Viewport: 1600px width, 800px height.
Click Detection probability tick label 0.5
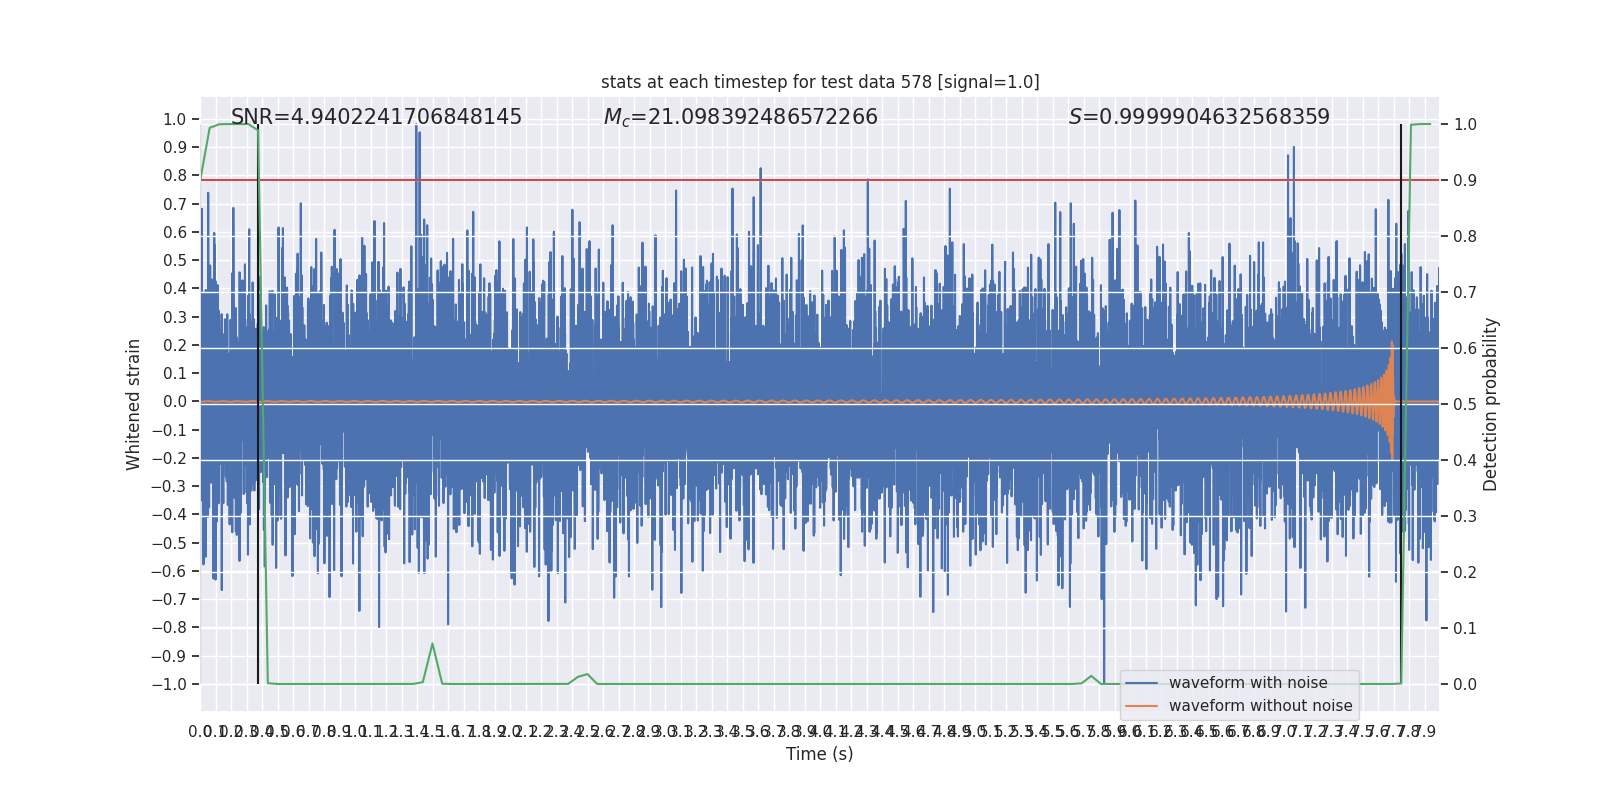tap(1465, 404)
